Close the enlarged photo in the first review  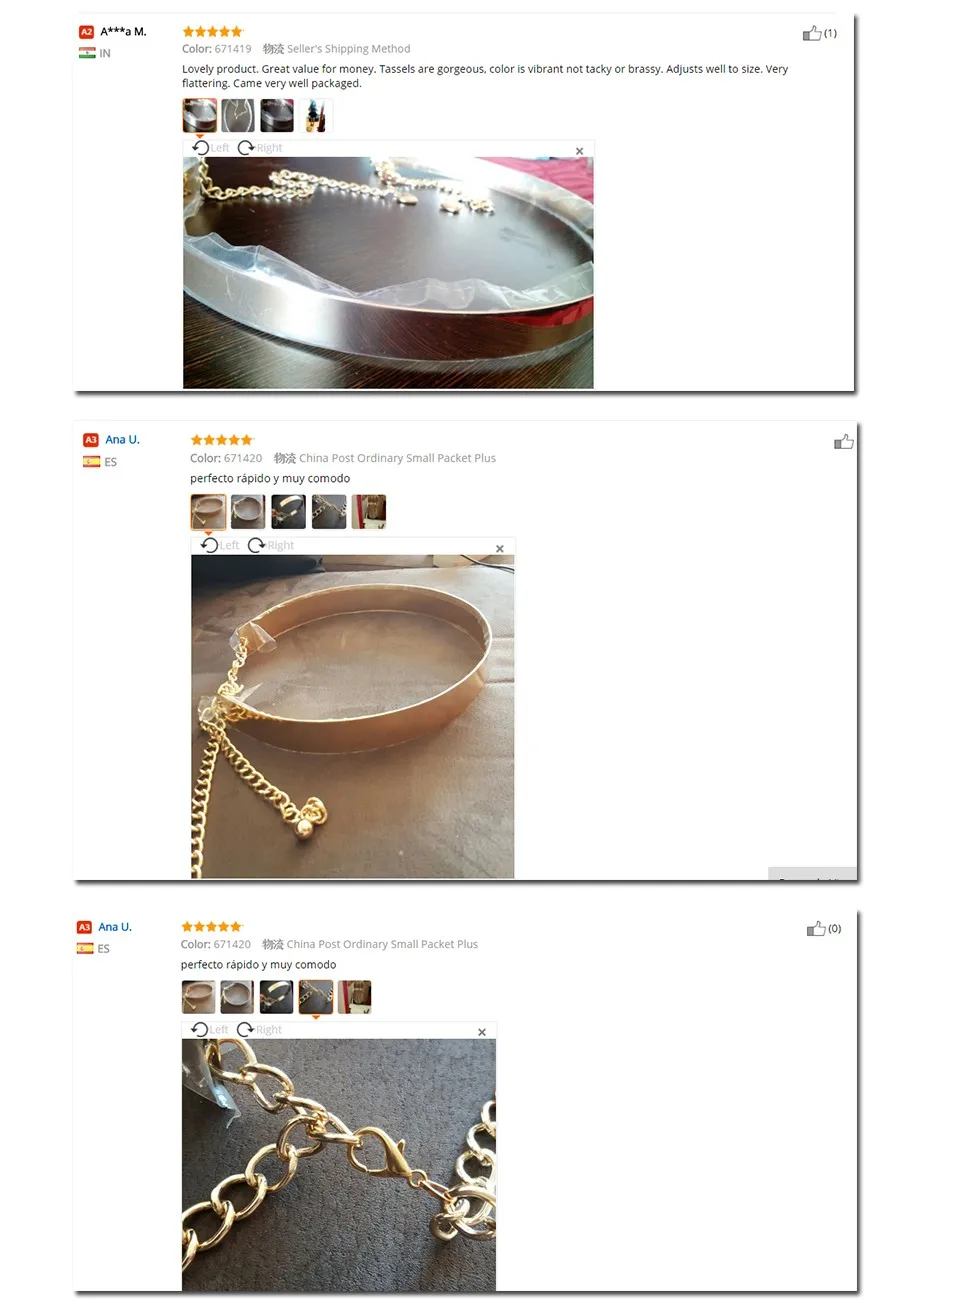tap(579, 151)
